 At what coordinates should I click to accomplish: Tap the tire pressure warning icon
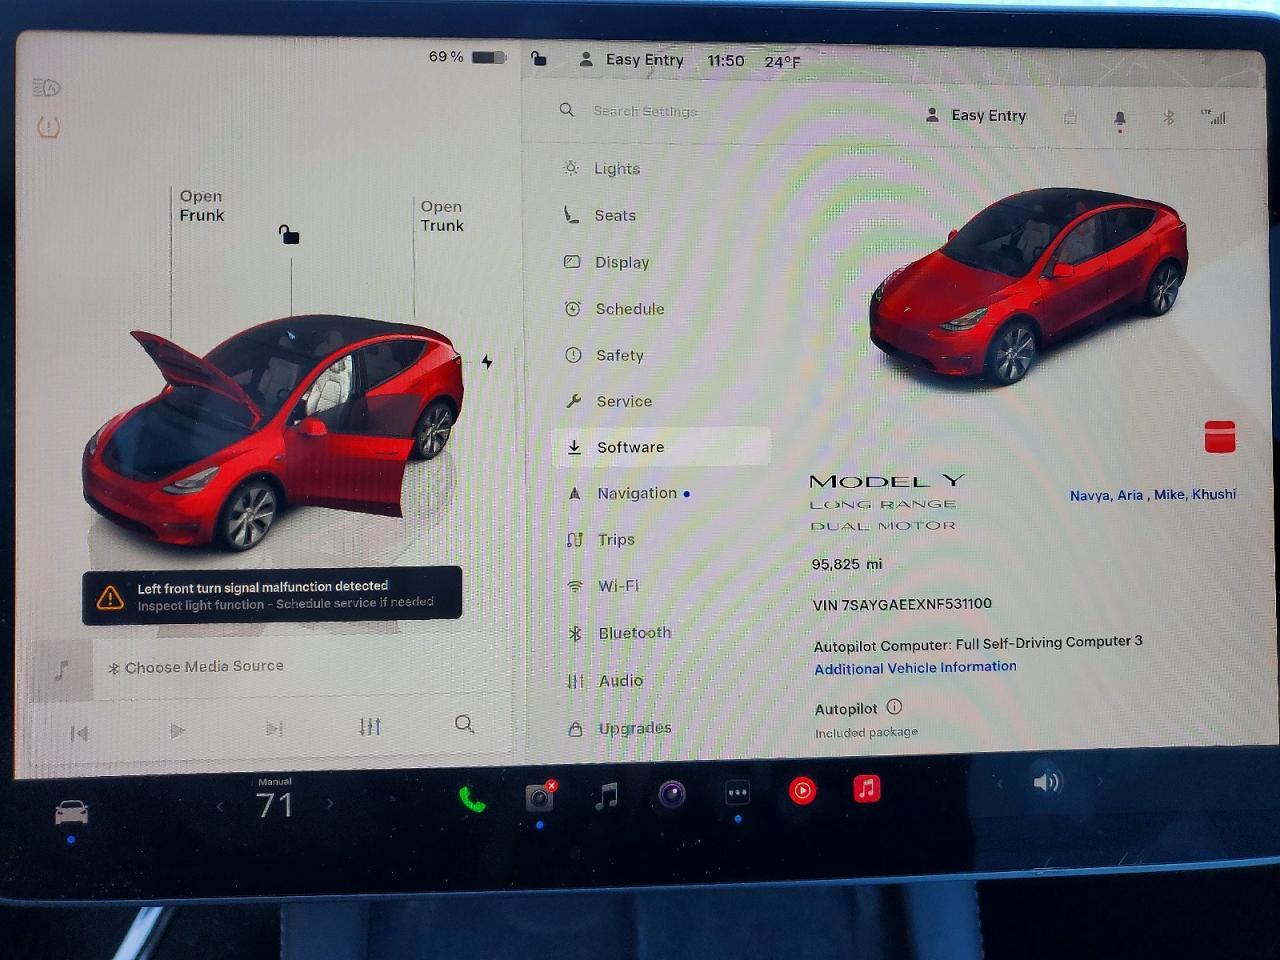point(48,127)
